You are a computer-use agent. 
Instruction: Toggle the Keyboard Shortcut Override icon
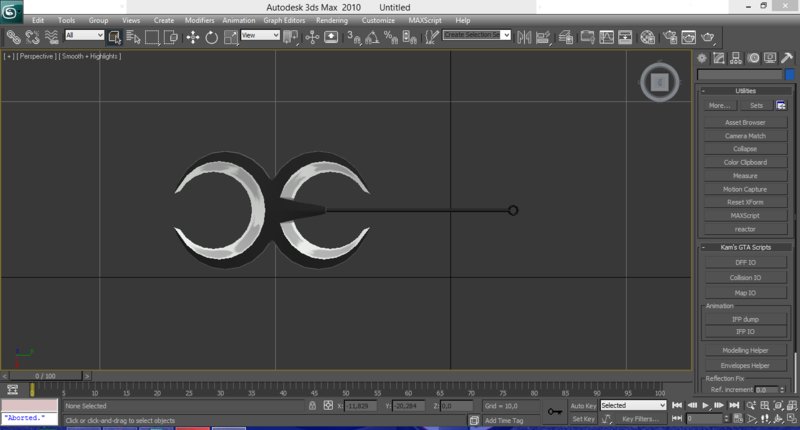[x=331, y=37]
